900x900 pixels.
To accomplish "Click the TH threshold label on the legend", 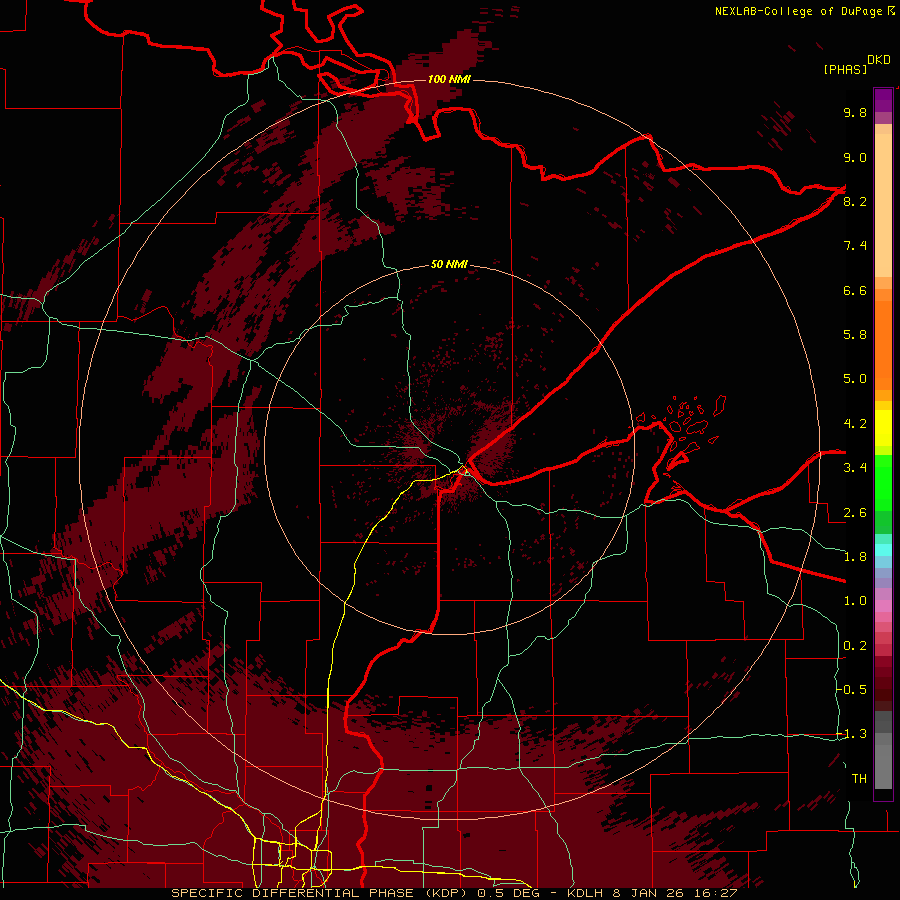I will pyautogui.click(x=859, y=779).
